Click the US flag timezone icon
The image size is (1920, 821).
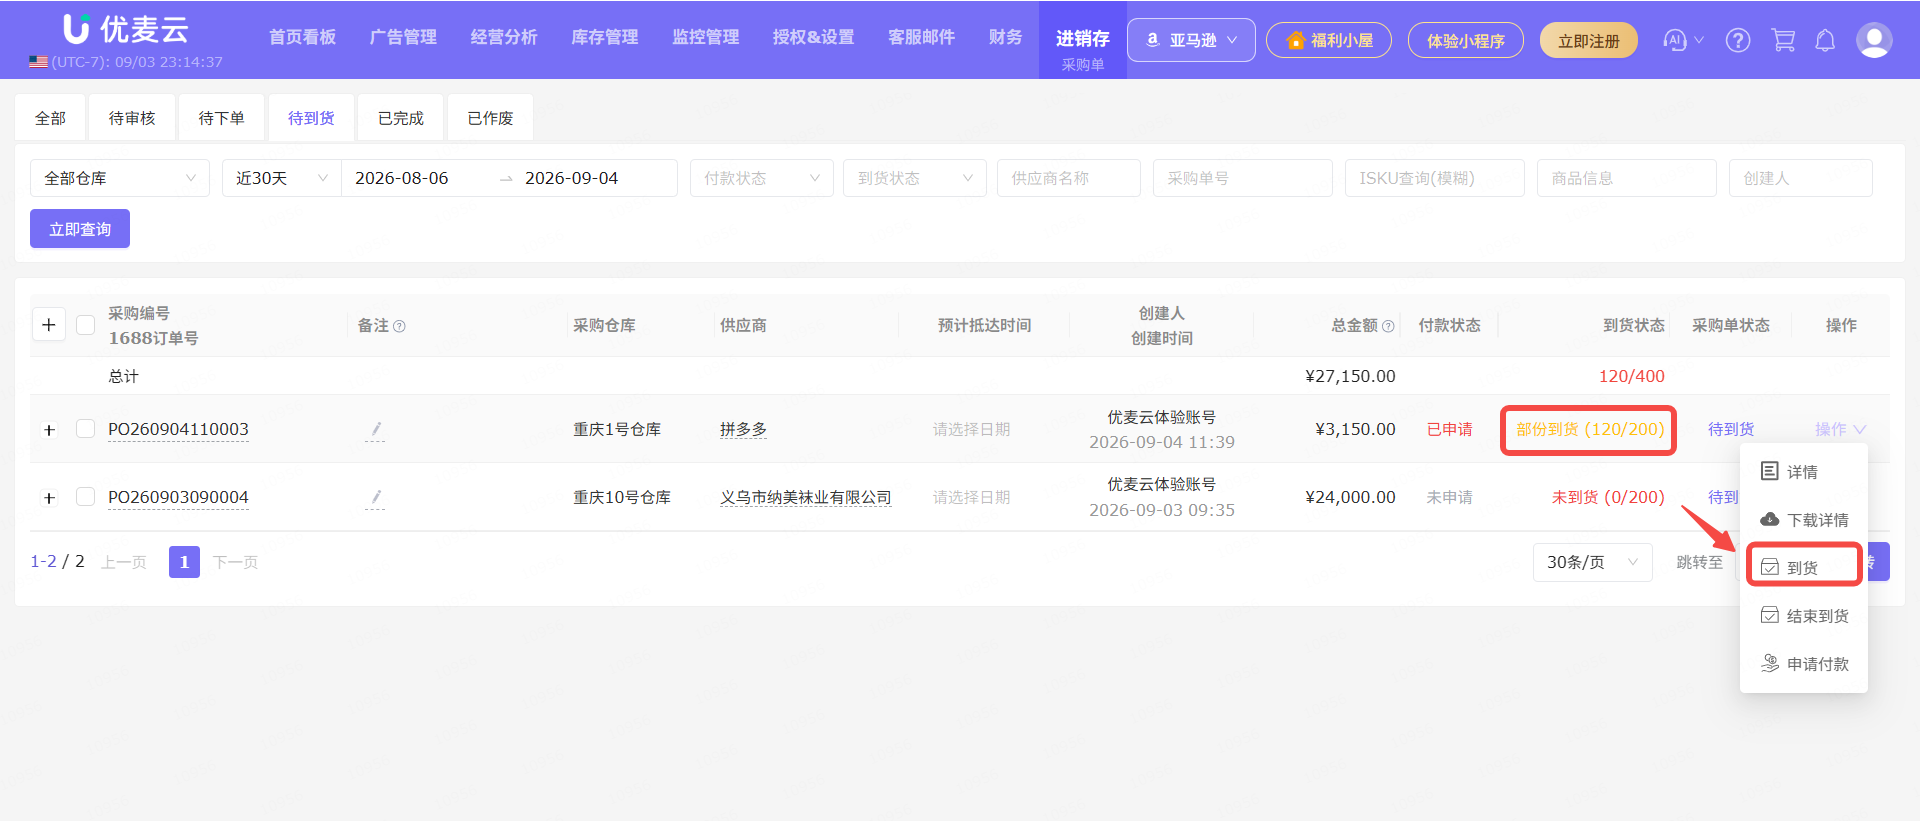38,62
